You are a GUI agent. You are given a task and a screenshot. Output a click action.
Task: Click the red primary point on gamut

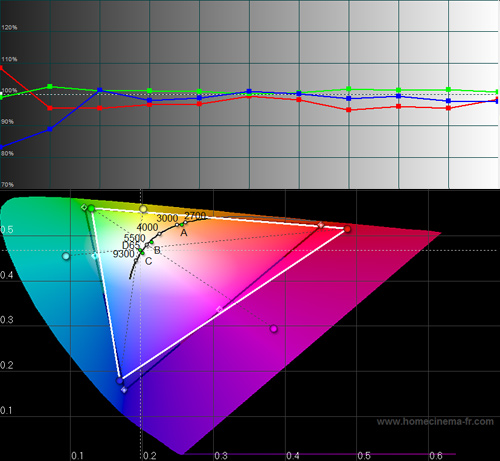click(347, 229)
